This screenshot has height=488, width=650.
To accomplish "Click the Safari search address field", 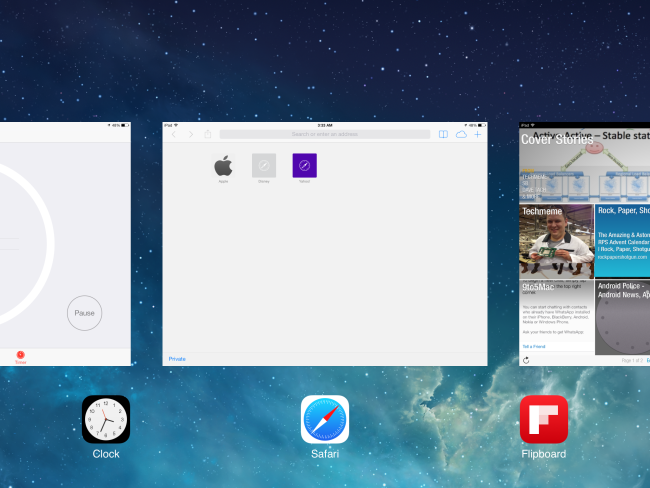I will click(x=325, y=134).
